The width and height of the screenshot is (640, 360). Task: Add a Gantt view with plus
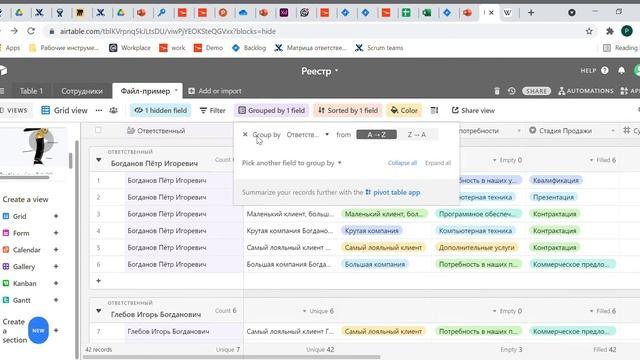click(56, 300)
